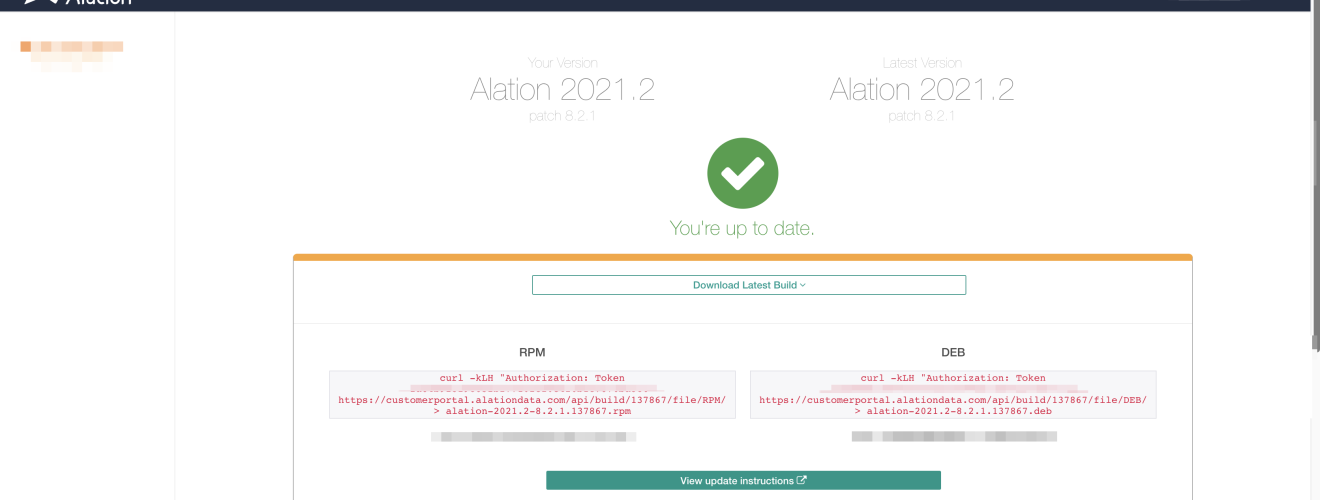The image size is (1320, 500).
Task: Click the green up-to-date checkmark icon
Action: click(743, 173)
